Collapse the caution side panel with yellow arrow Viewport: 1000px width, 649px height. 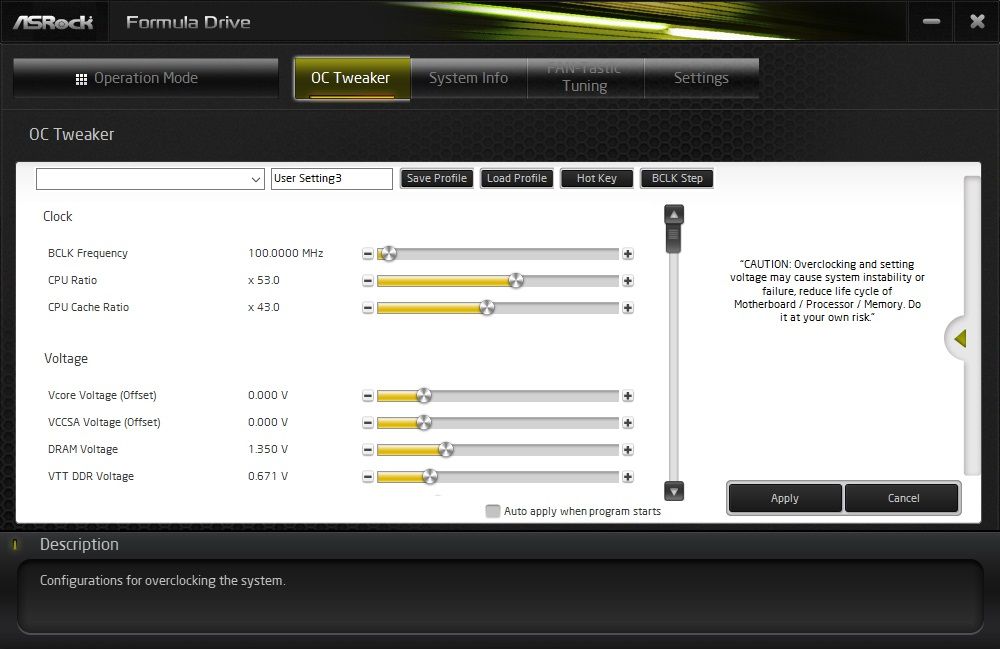(959, 339)
